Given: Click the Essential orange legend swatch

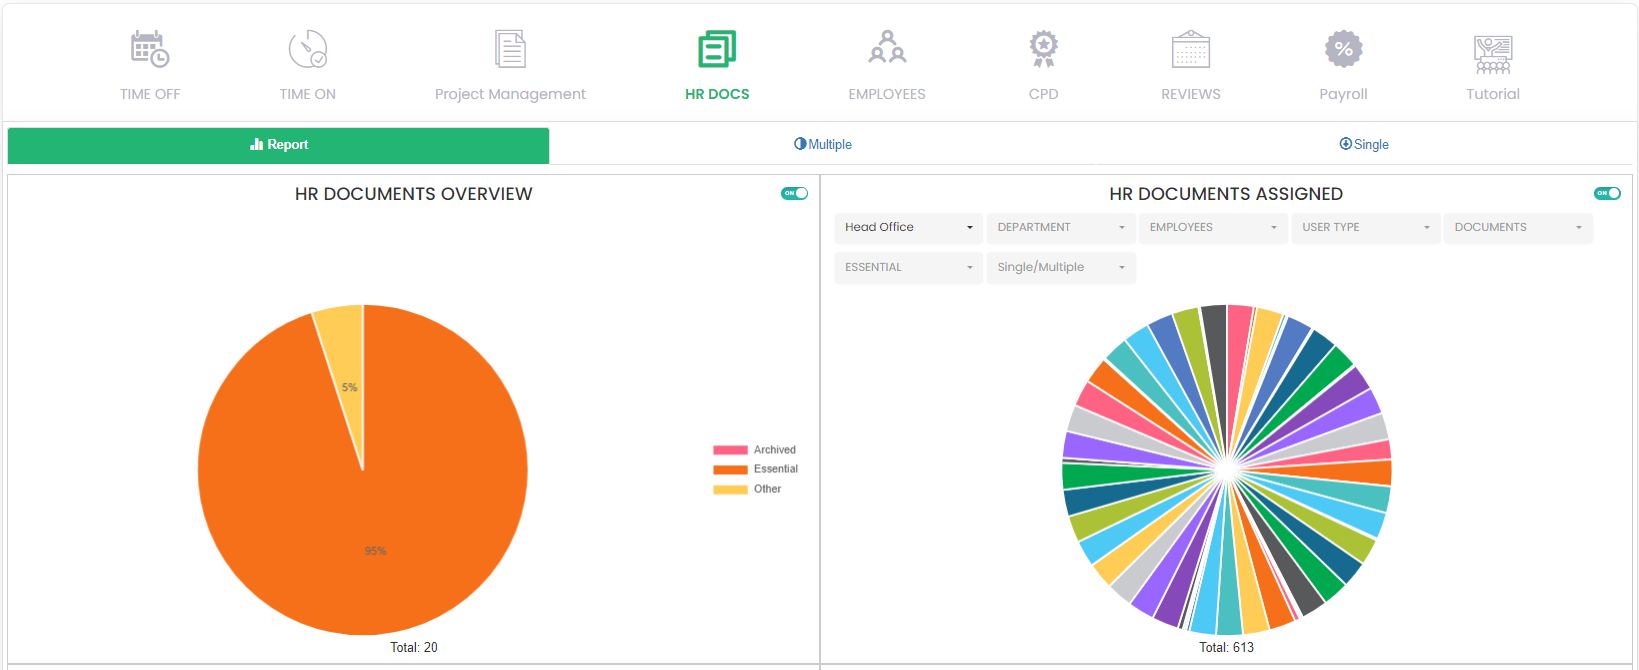Looking at the screenshot, I should (730, 470).
